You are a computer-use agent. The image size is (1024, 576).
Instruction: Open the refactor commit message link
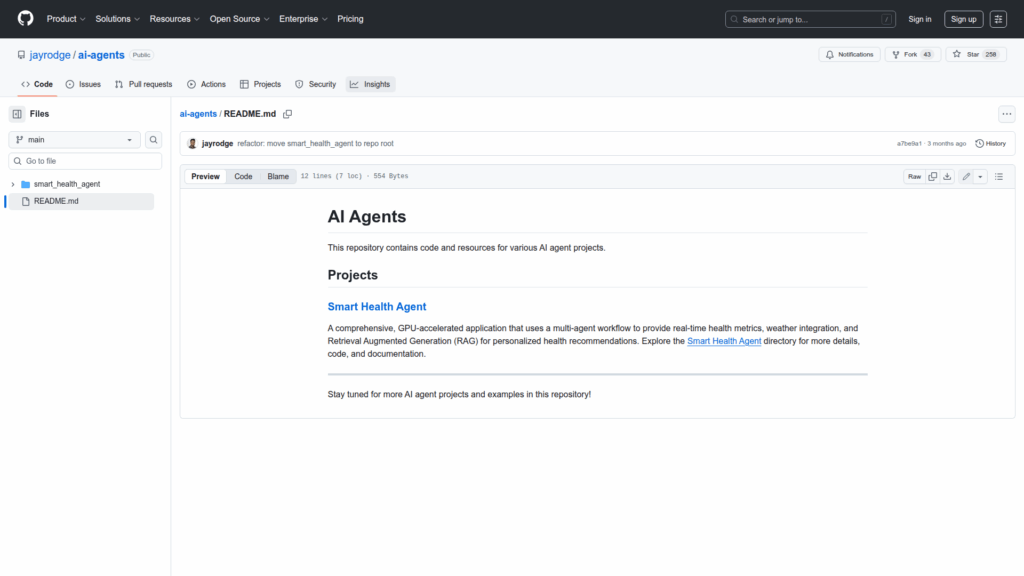click(x=315, y=144)
